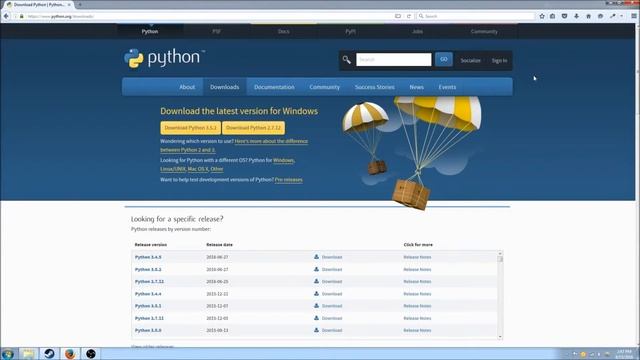Bookmark this page with star icon
The image size is (640, 360).
click(x=542, y=16)
